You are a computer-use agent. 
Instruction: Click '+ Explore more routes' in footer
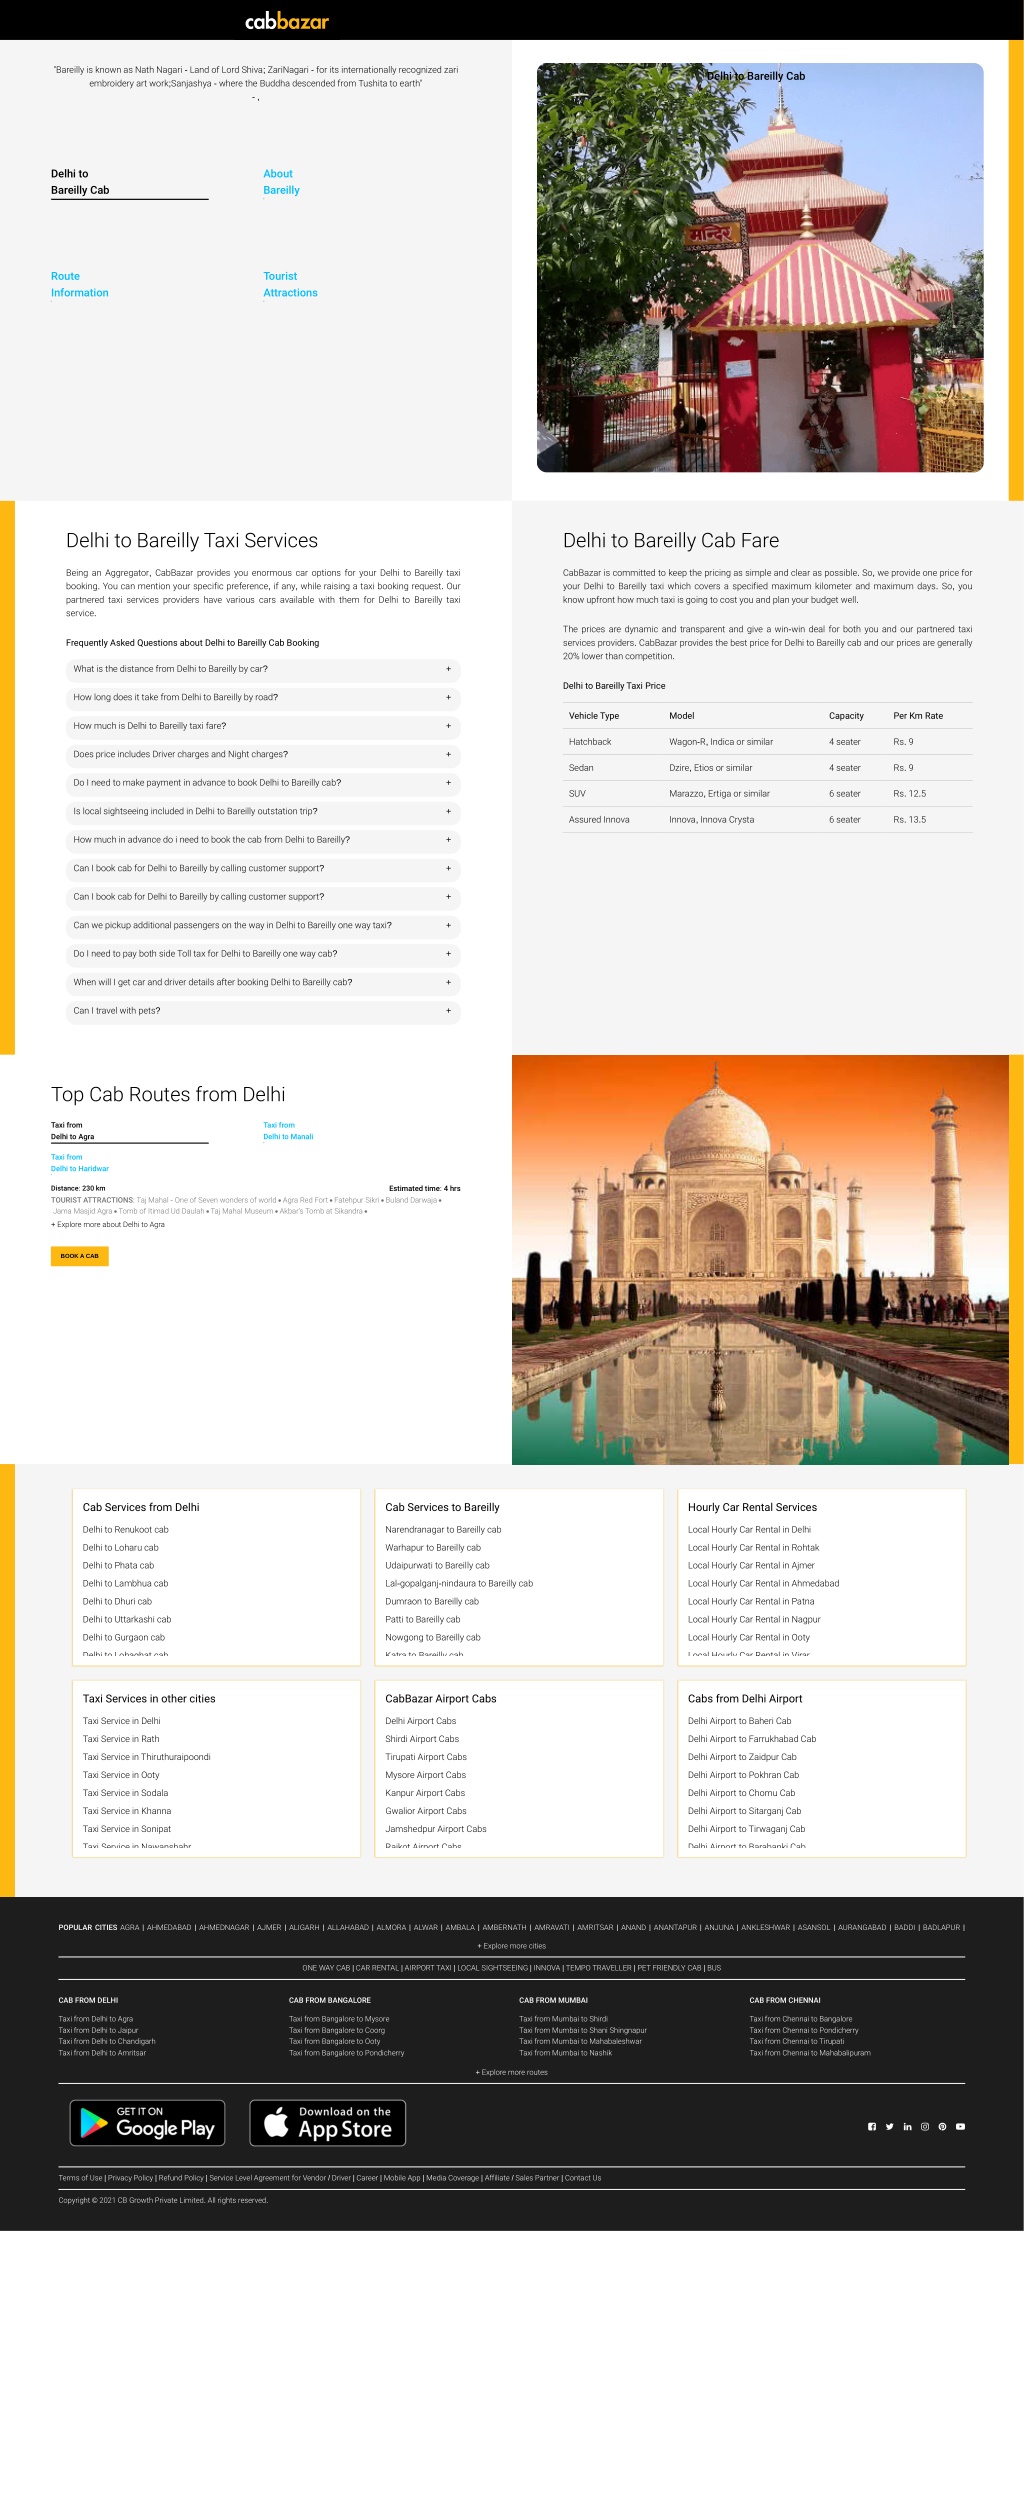click(512, 2072)
